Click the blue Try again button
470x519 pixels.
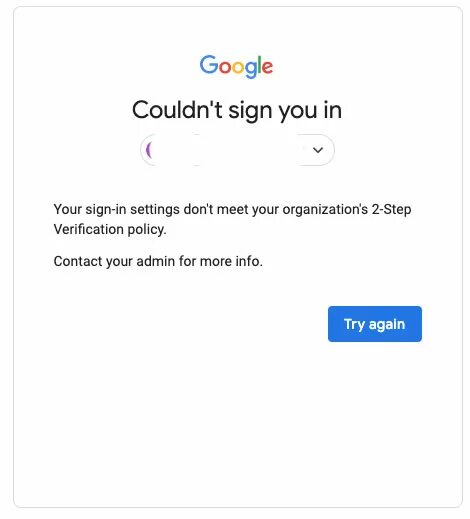374,324
